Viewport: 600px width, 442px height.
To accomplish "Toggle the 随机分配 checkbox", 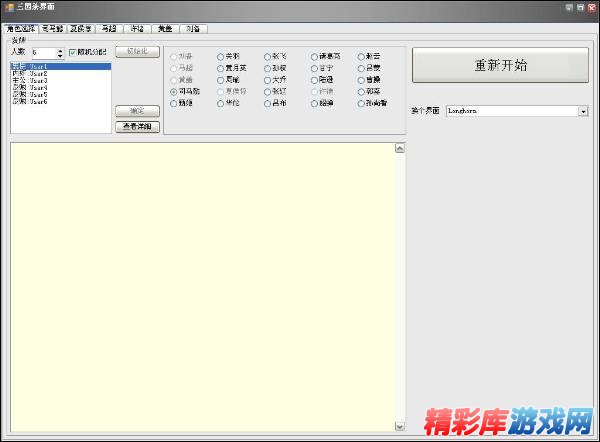I will coord(72,52).
